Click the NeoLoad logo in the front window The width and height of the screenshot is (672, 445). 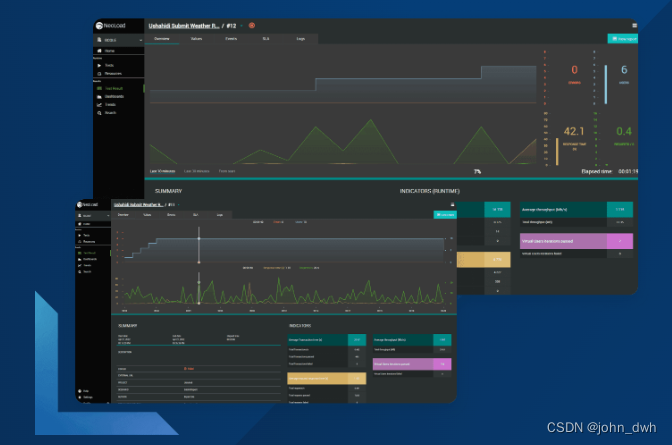[x=87, y=204]
